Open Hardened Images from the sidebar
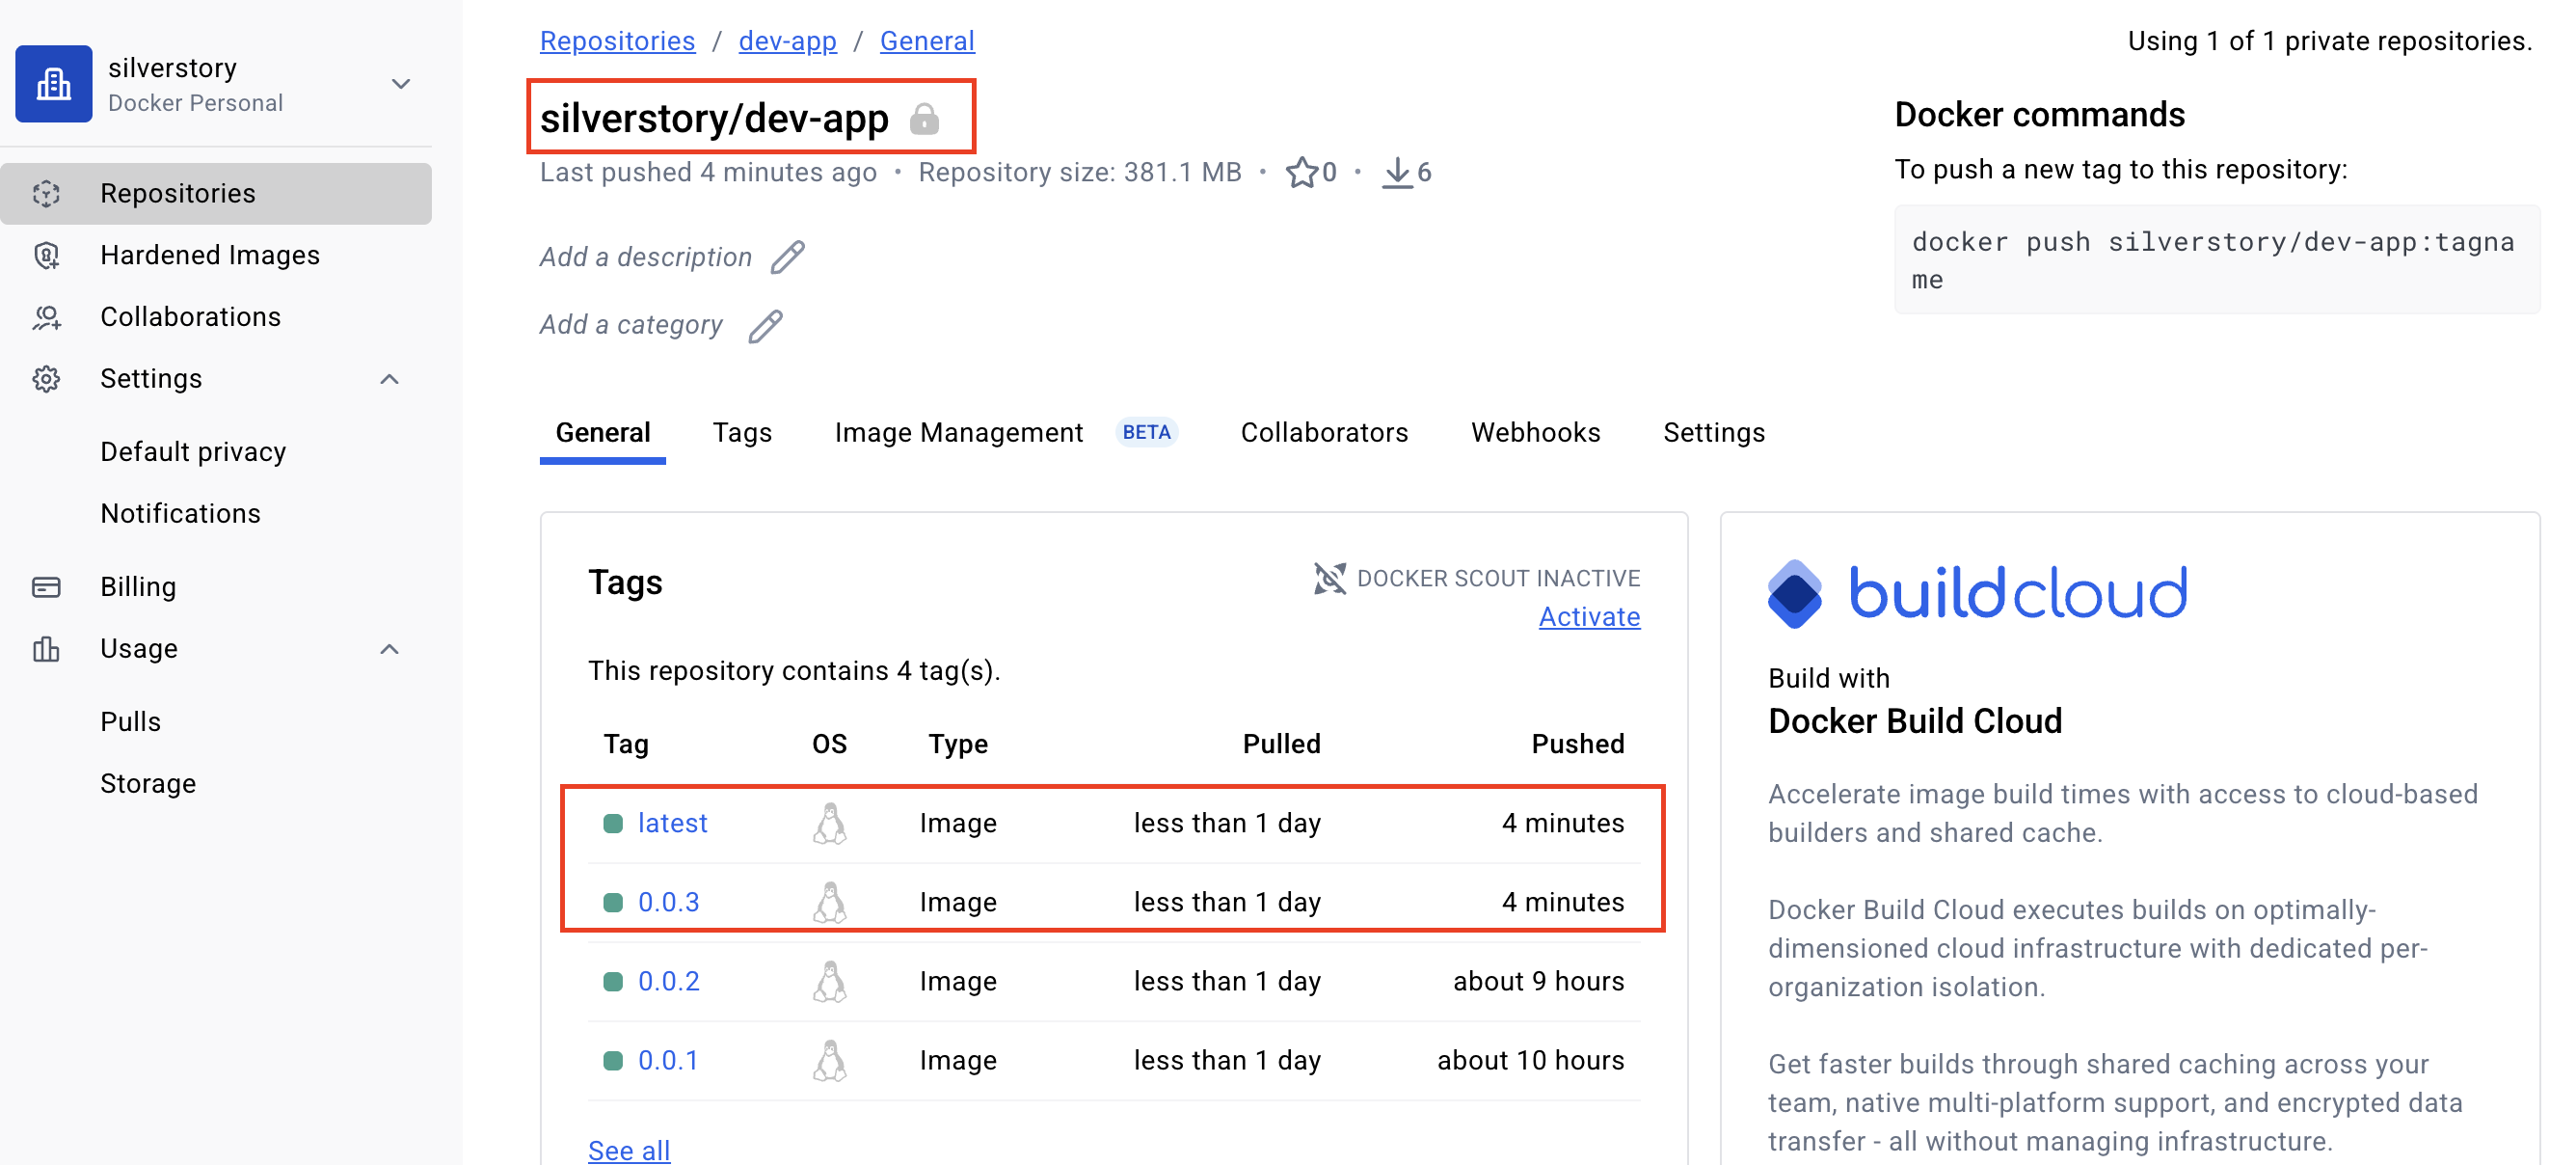This screenshot has height=1165, width=2576. coord(210,255)
